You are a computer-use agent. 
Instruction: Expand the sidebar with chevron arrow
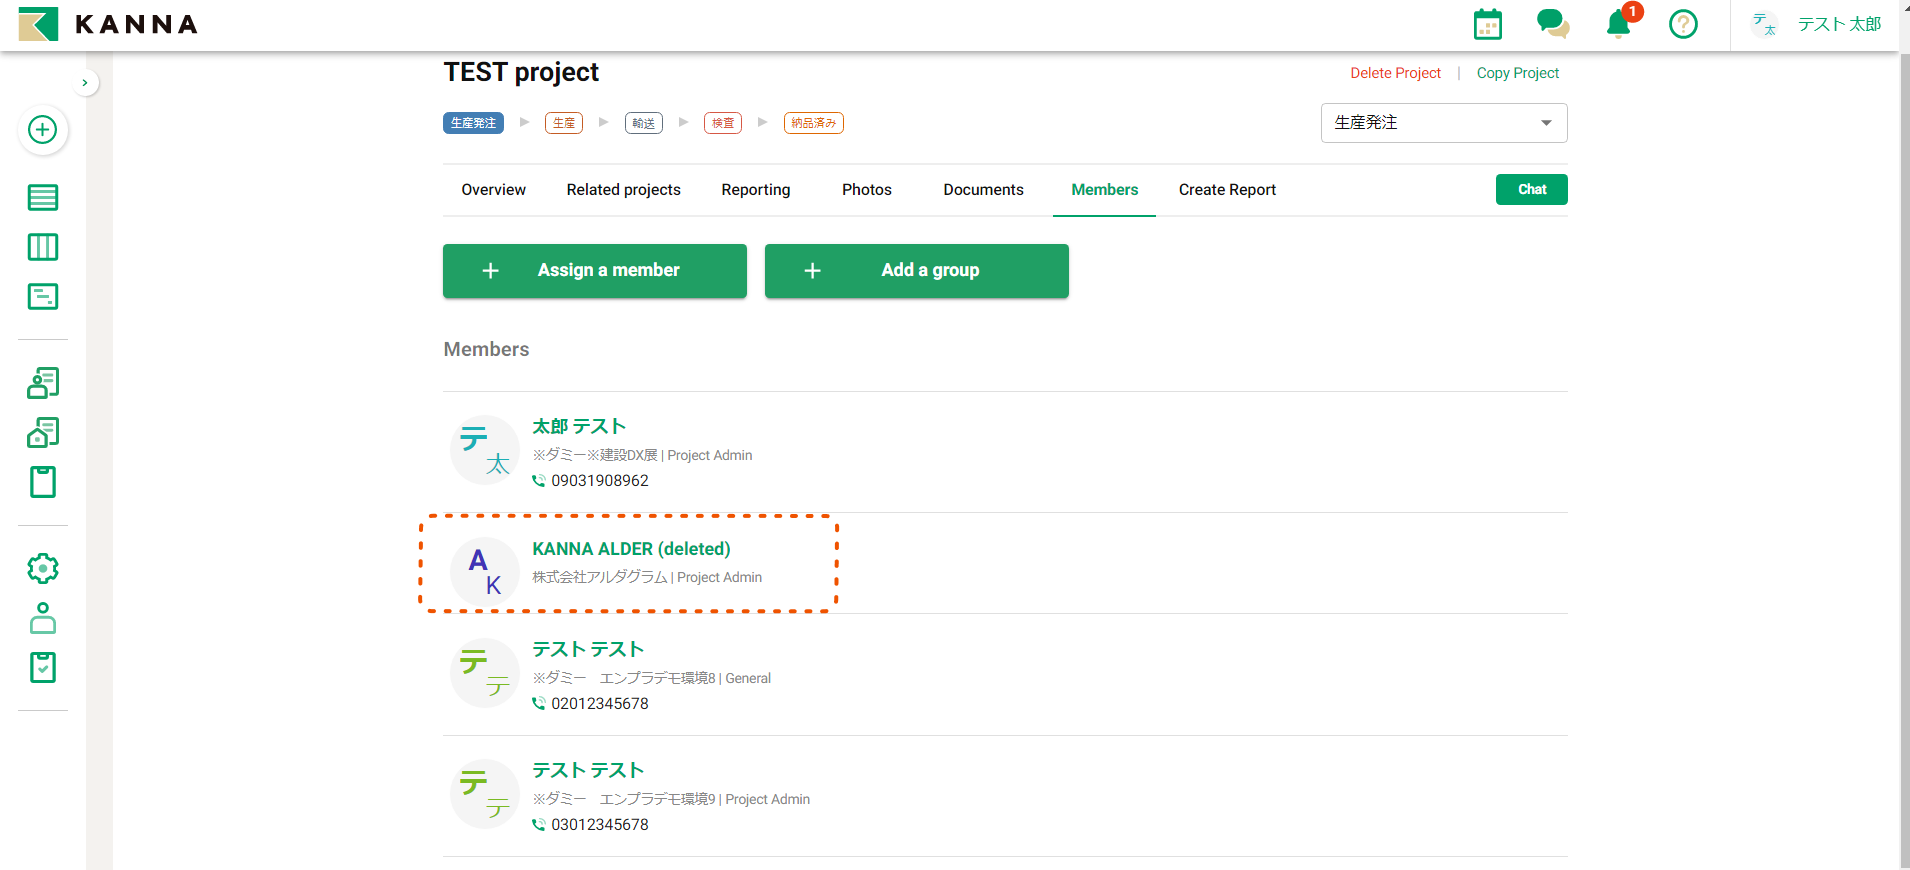(x=85, y=83)
